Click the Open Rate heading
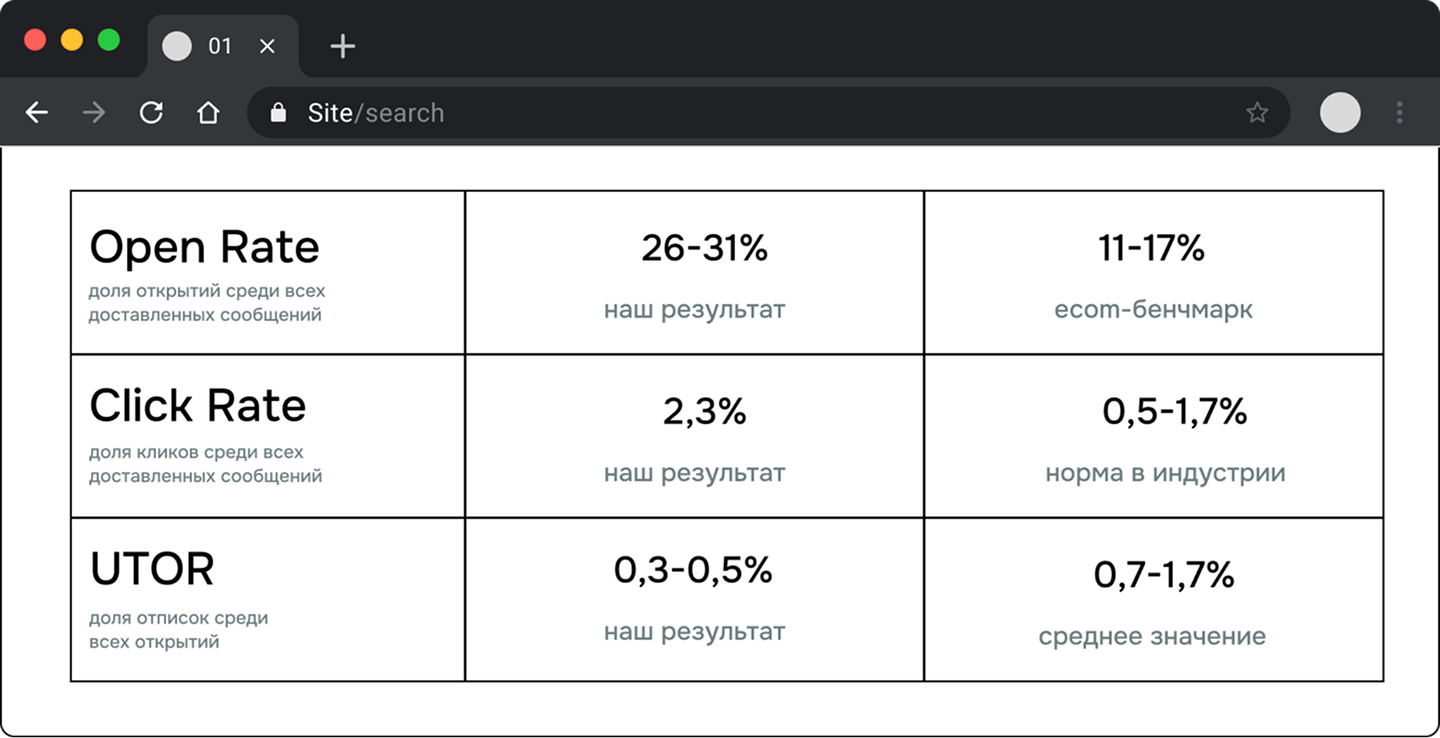Screen dimensions: 1440x738 coord(204,247)
